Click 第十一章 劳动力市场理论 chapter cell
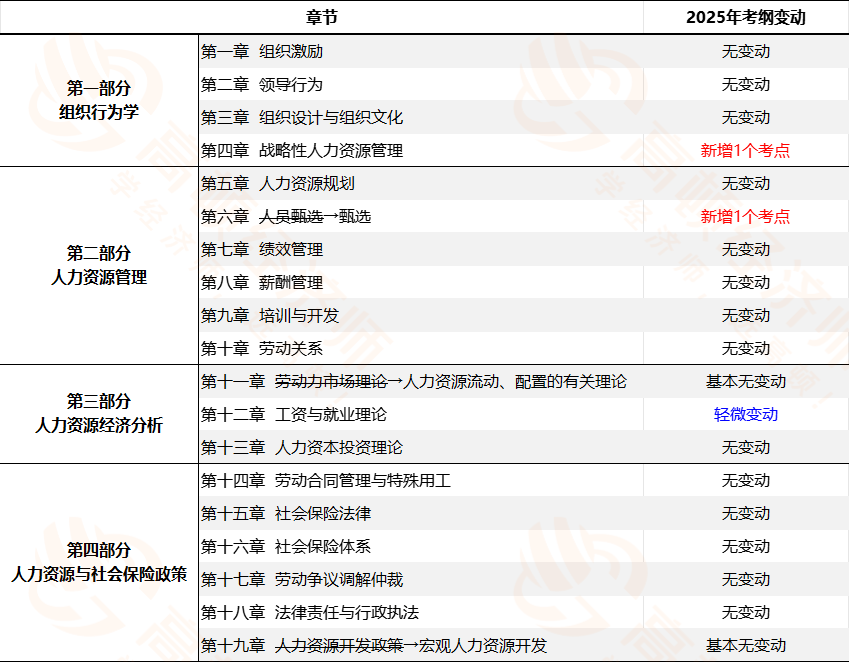 pos(421,382)
